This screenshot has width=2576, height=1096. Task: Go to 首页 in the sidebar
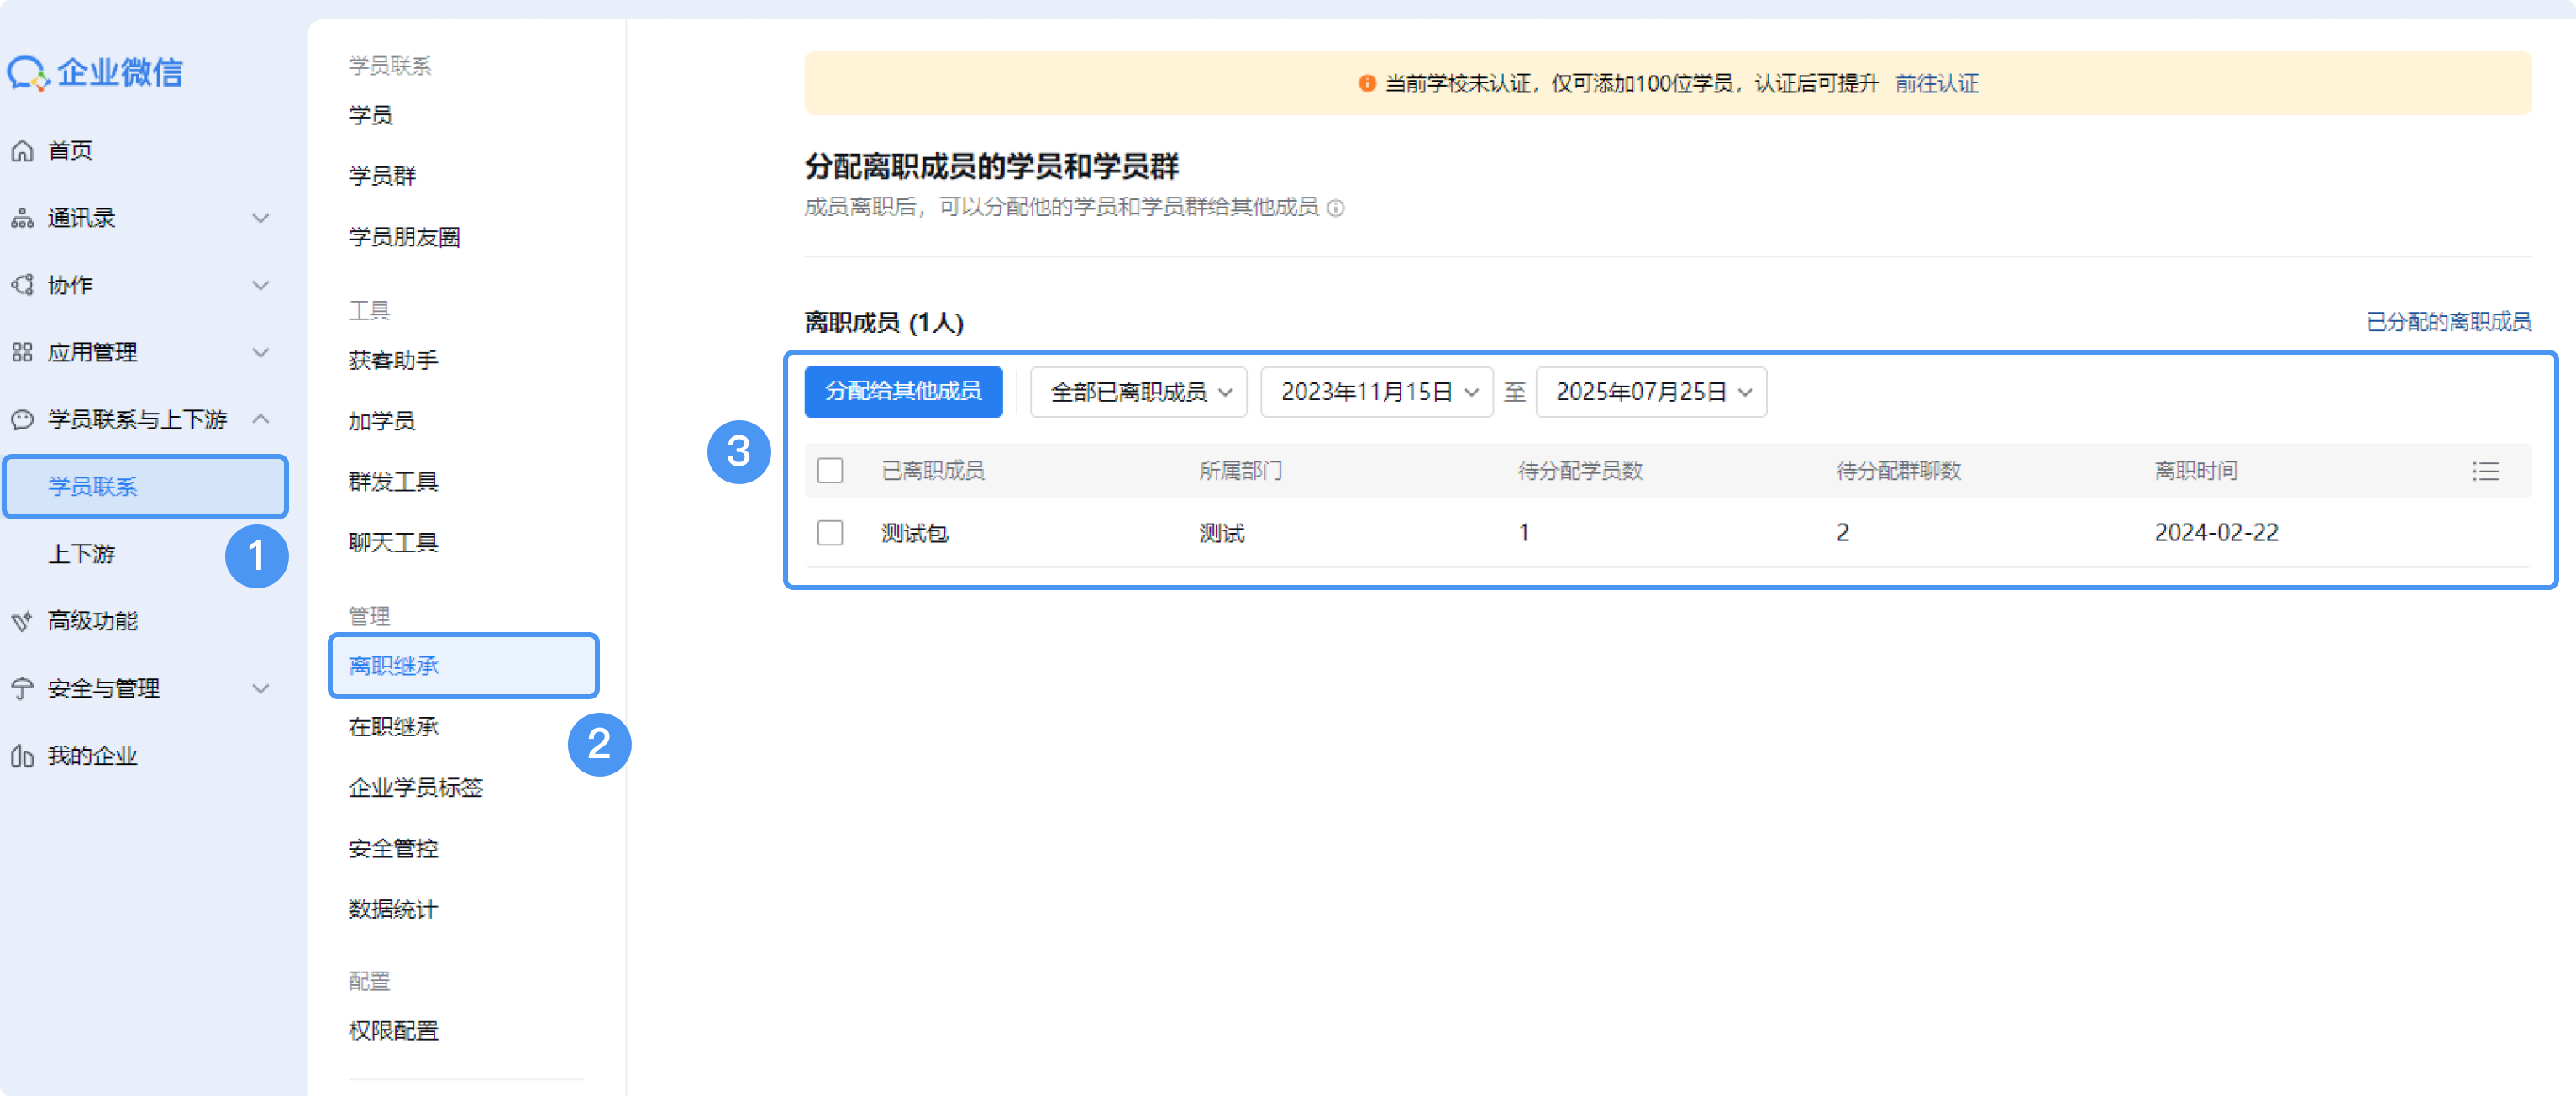(x=70, y=151)
